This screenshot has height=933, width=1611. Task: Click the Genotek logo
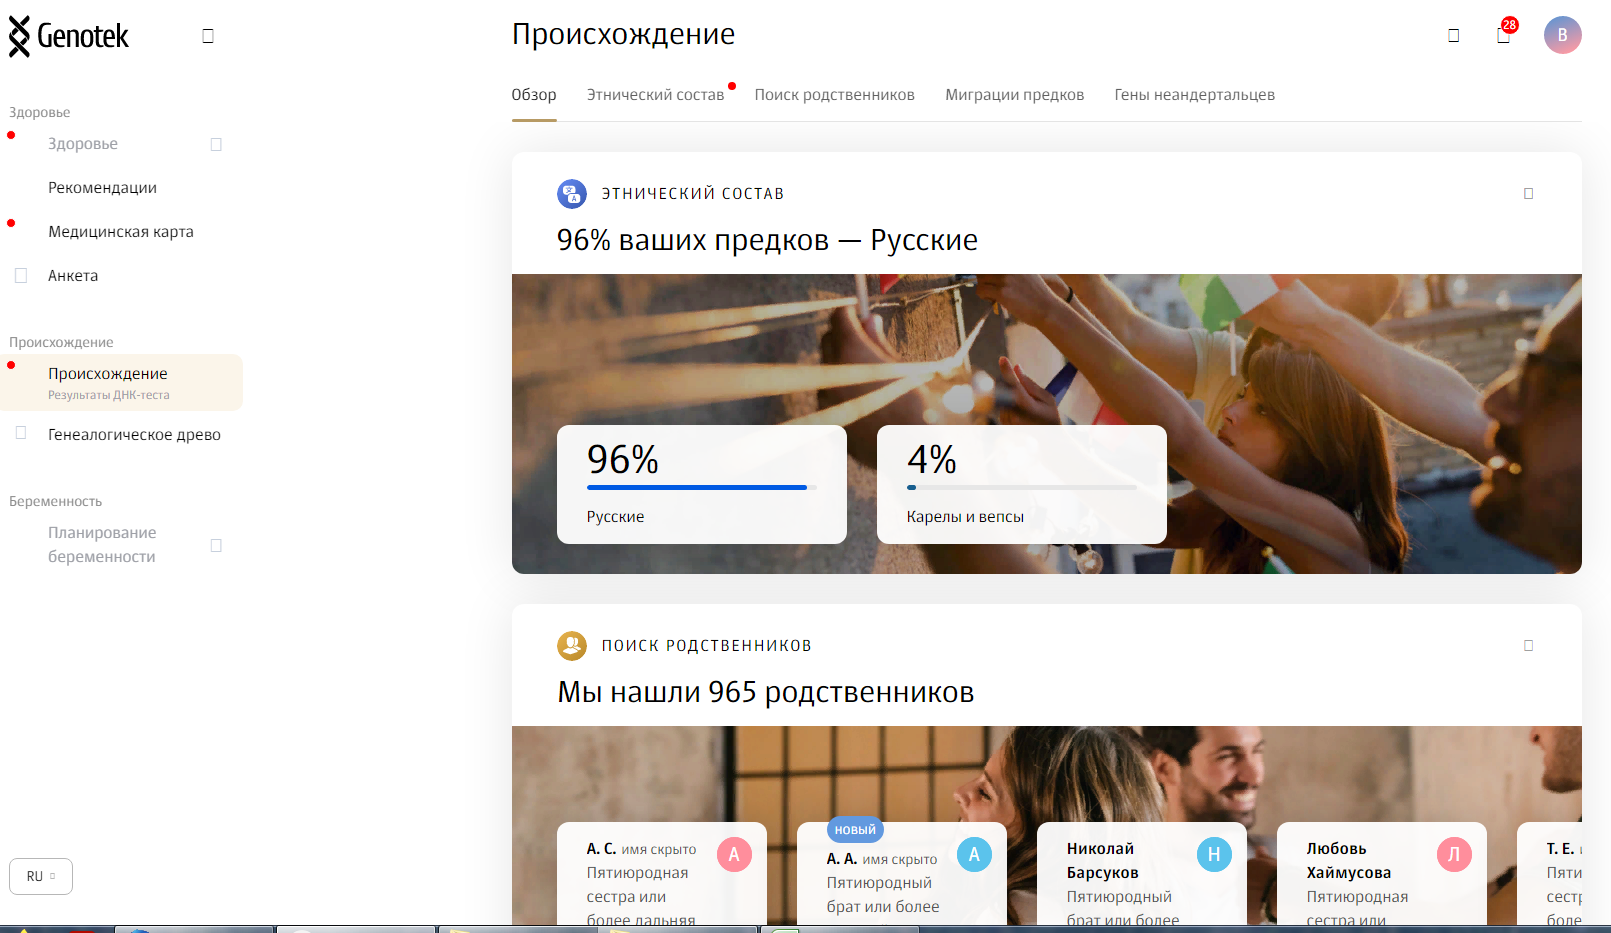click(x=69, y=37)
